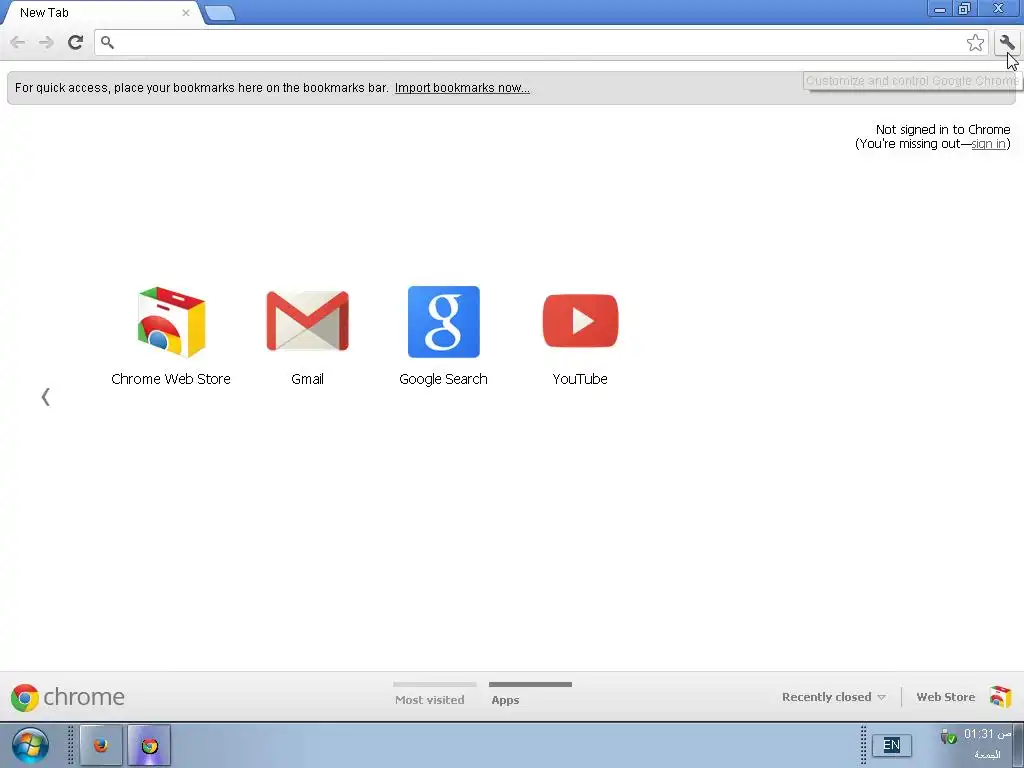Screen dimensions: 1024x768
Task: Click the Chrome Web Store label text
Action: pyautogui.click(x=171, y=379)
